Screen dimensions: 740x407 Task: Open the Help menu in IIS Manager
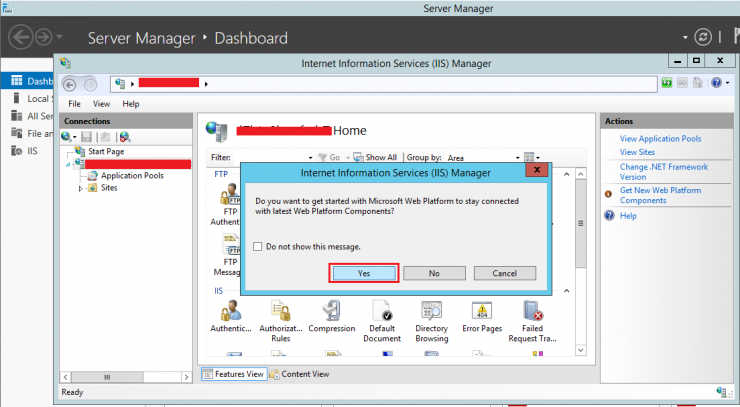pyautogui.click(x=131, y=104)
